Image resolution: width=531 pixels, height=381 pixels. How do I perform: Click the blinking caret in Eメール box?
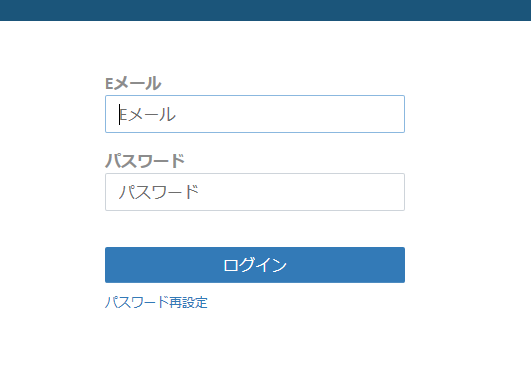[x=119, y=114]
